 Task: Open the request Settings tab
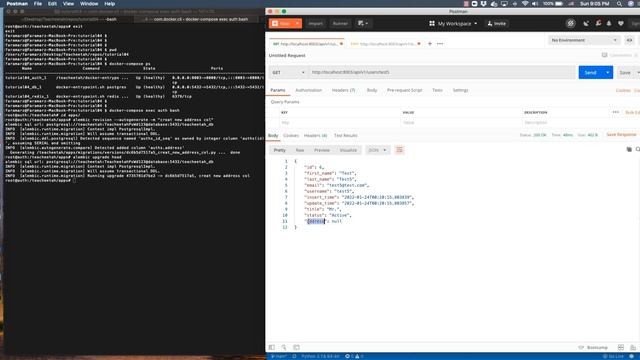click(460, 90)
